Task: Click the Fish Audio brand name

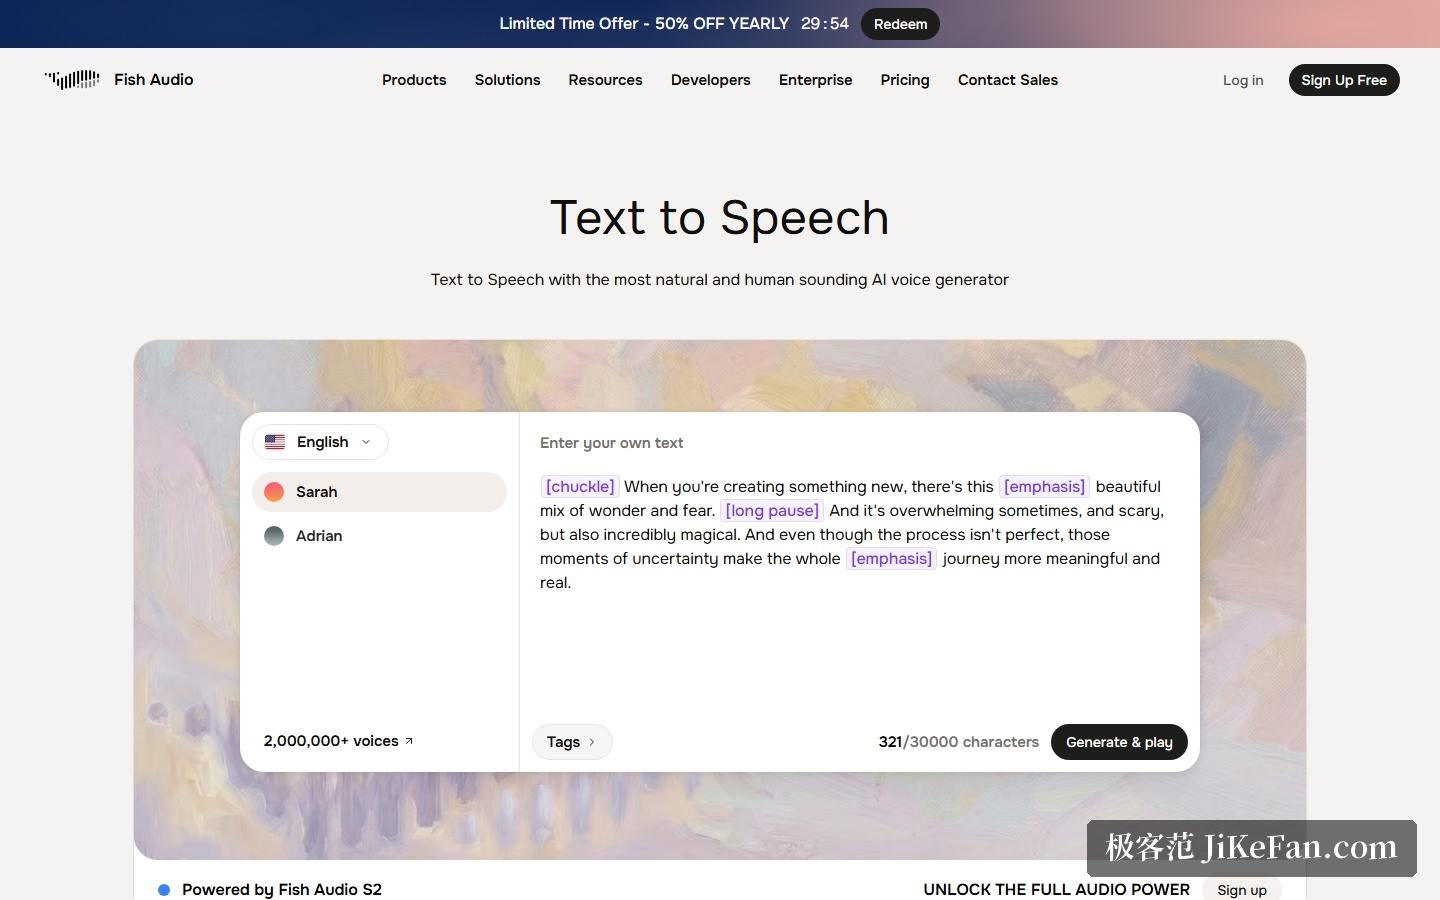Action: (x=154, y=80)
